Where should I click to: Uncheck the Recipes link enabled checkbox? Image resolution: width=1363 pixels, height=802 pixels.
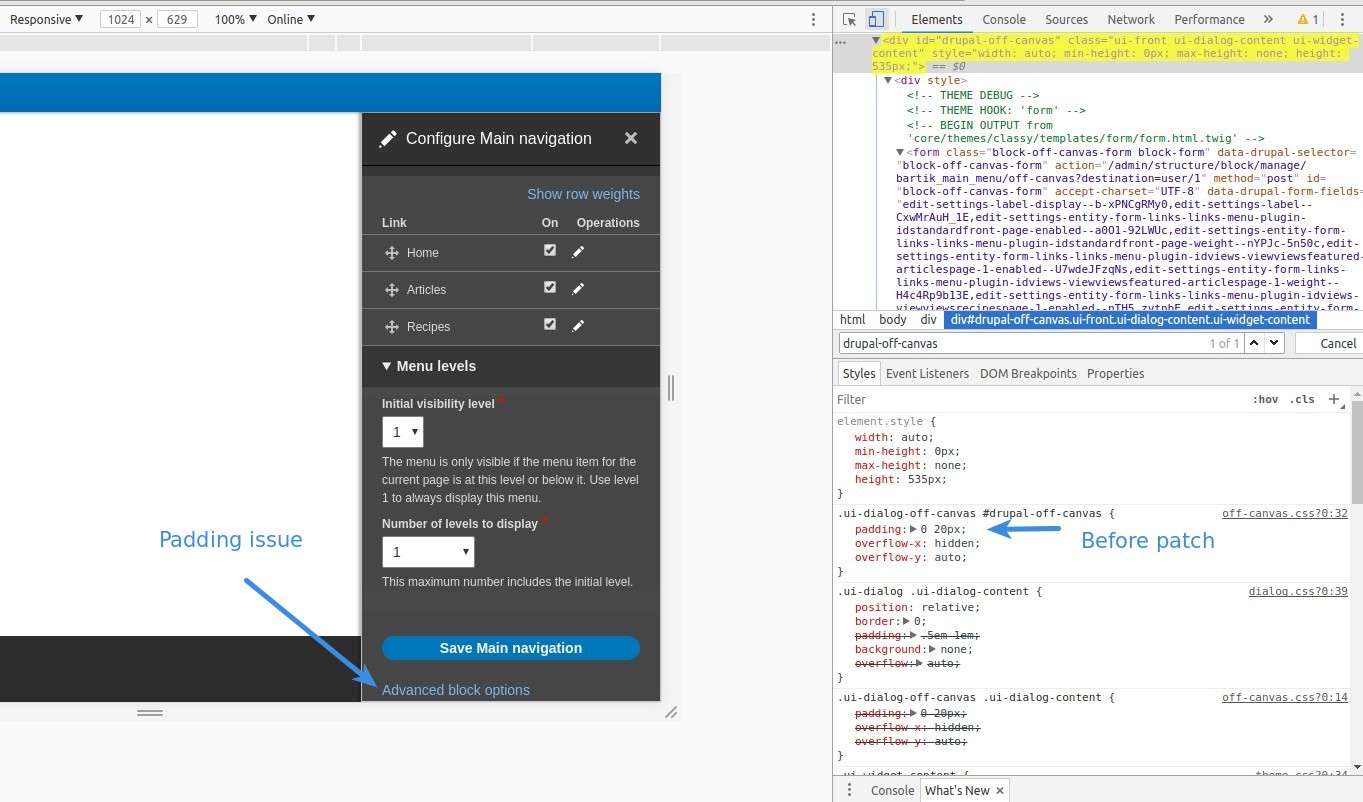[x=549, y=324]
